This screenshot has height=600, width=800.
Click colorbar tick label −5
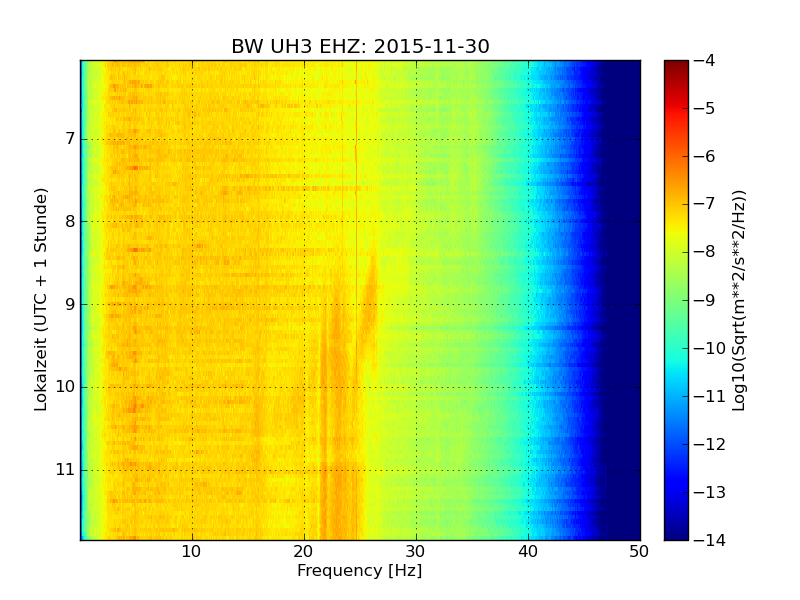click(x=705, y=108)
